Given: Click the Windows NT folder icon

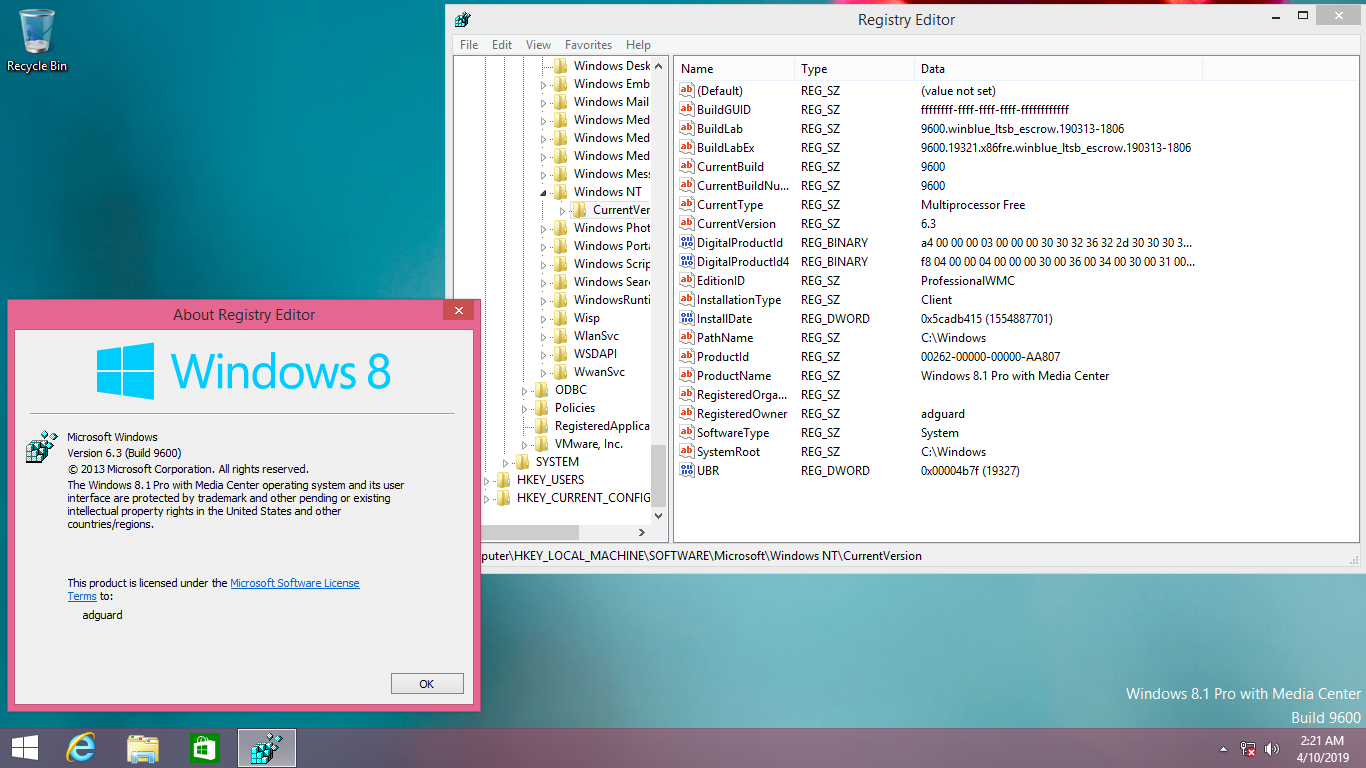Looking at the screenshot, I should [560, 192].
